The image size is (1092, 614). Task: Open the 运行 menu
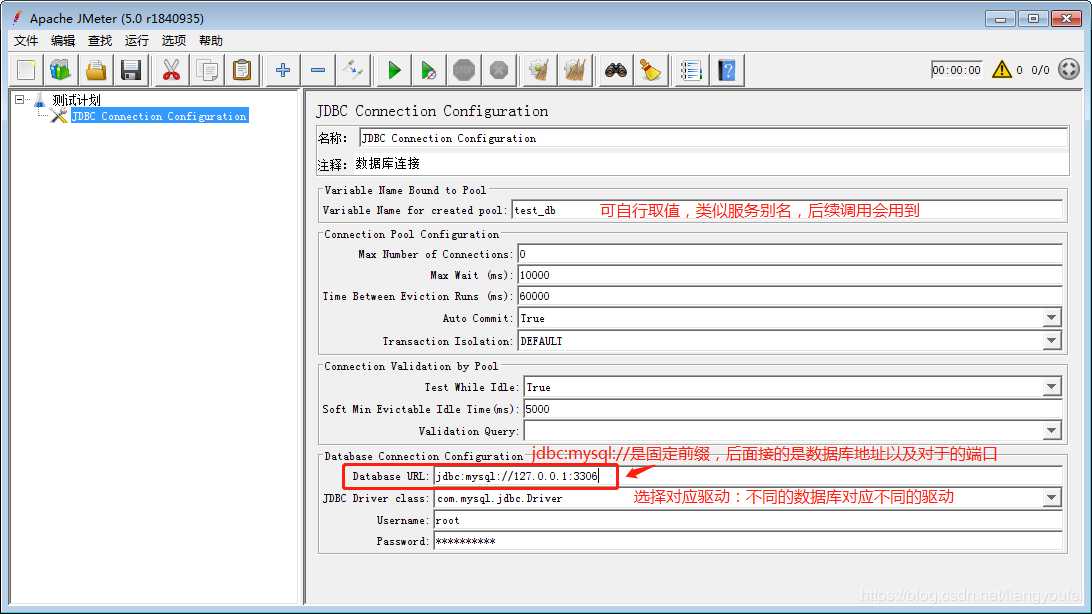[x=136, y=40]
